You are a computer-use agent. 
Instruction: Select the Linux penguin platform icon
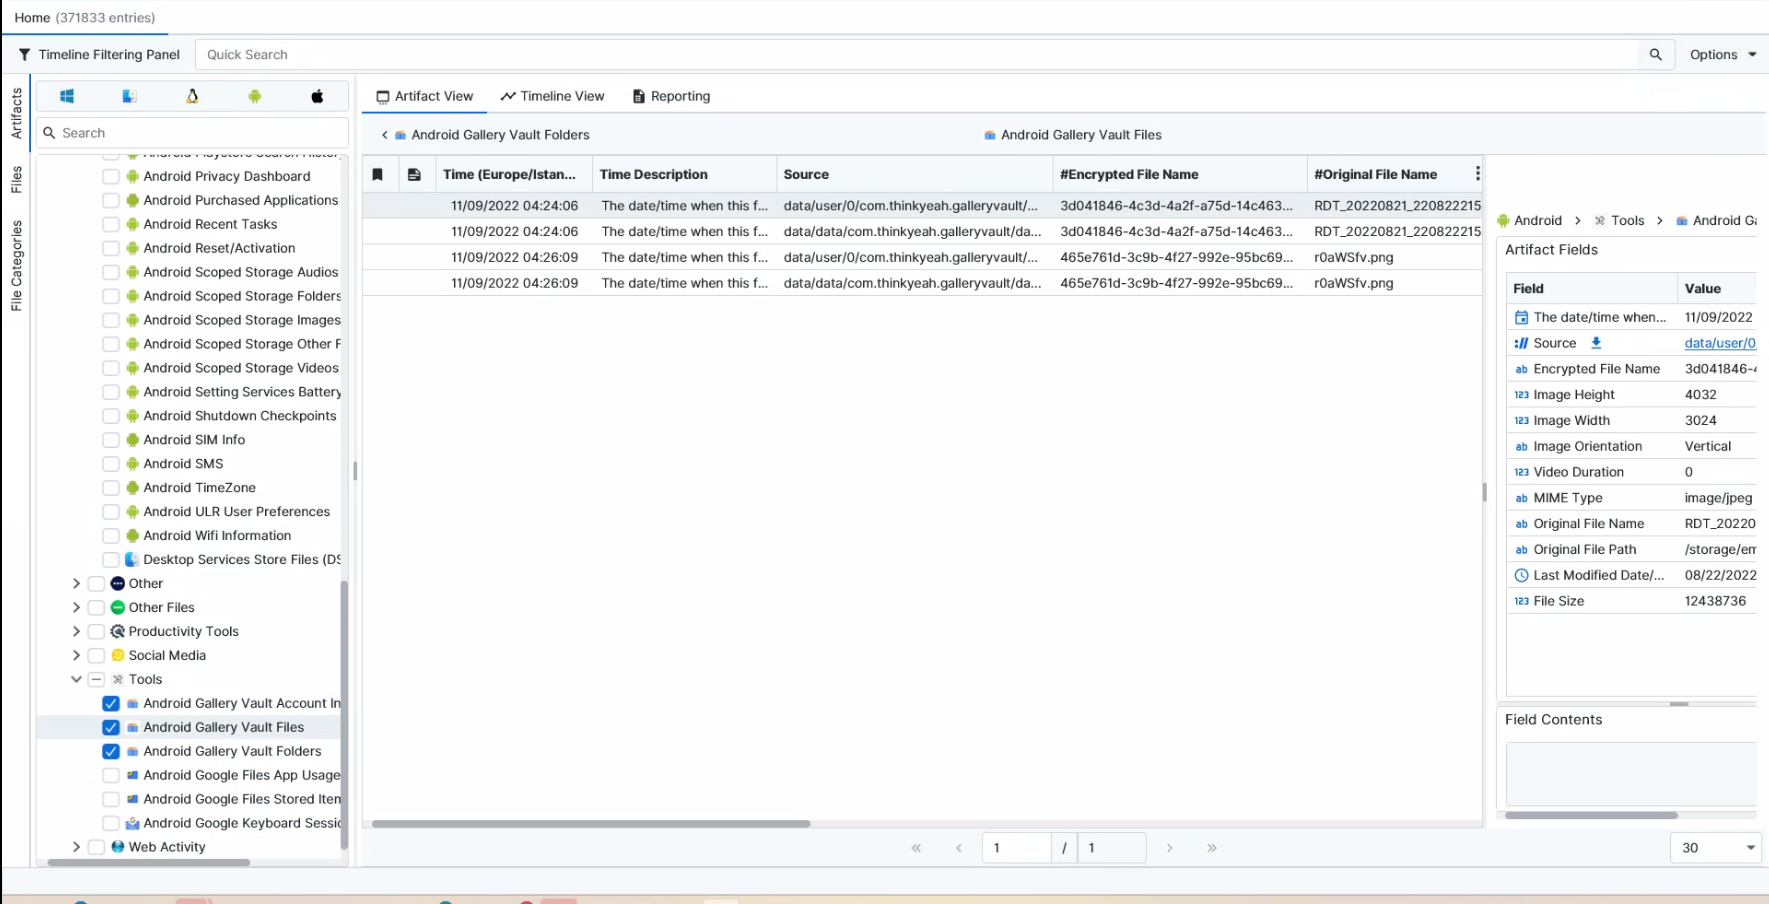click(192, 96)
